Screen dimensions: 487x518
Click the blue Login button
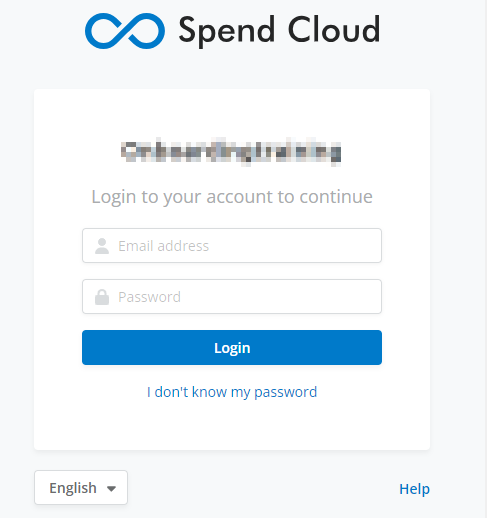232,347
